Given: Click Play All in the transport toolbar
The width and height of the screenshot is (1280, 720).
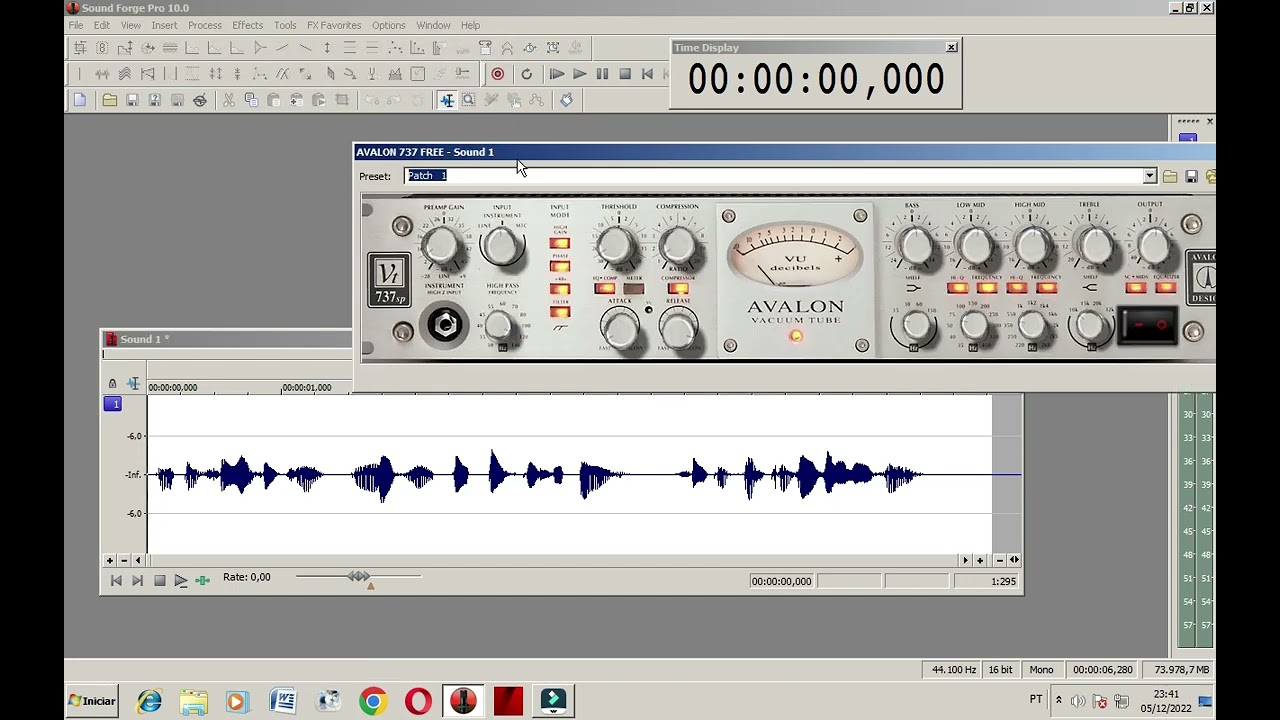Looking at the screenshot, I should (x=557, y=74).
